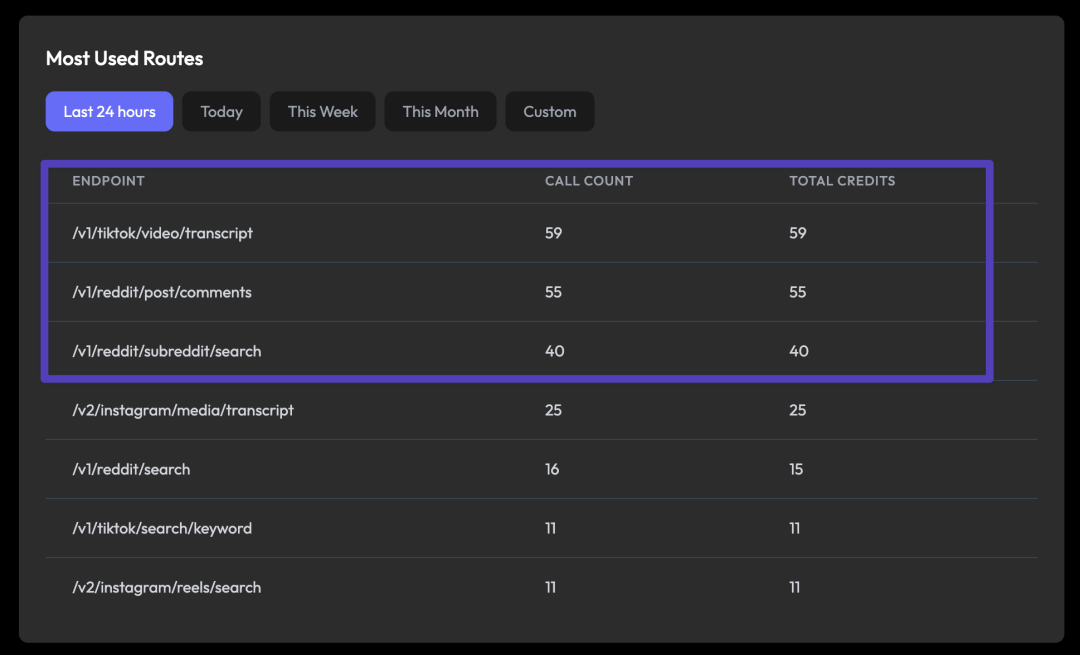Click the call count of 59 for tiktok transcript
Screen dimensions: 1080x655
tap(551, 233)
